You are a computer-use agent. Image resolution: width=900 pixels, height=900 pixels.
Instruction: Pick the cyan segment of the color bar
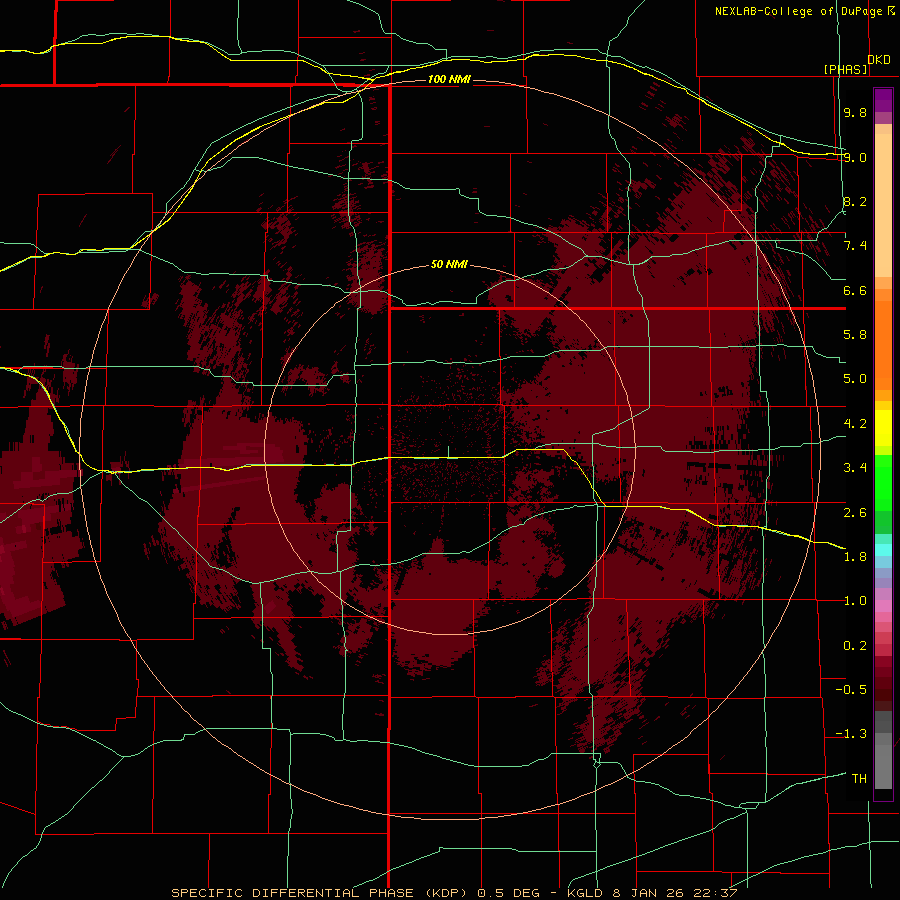click(x=883, y=550)
